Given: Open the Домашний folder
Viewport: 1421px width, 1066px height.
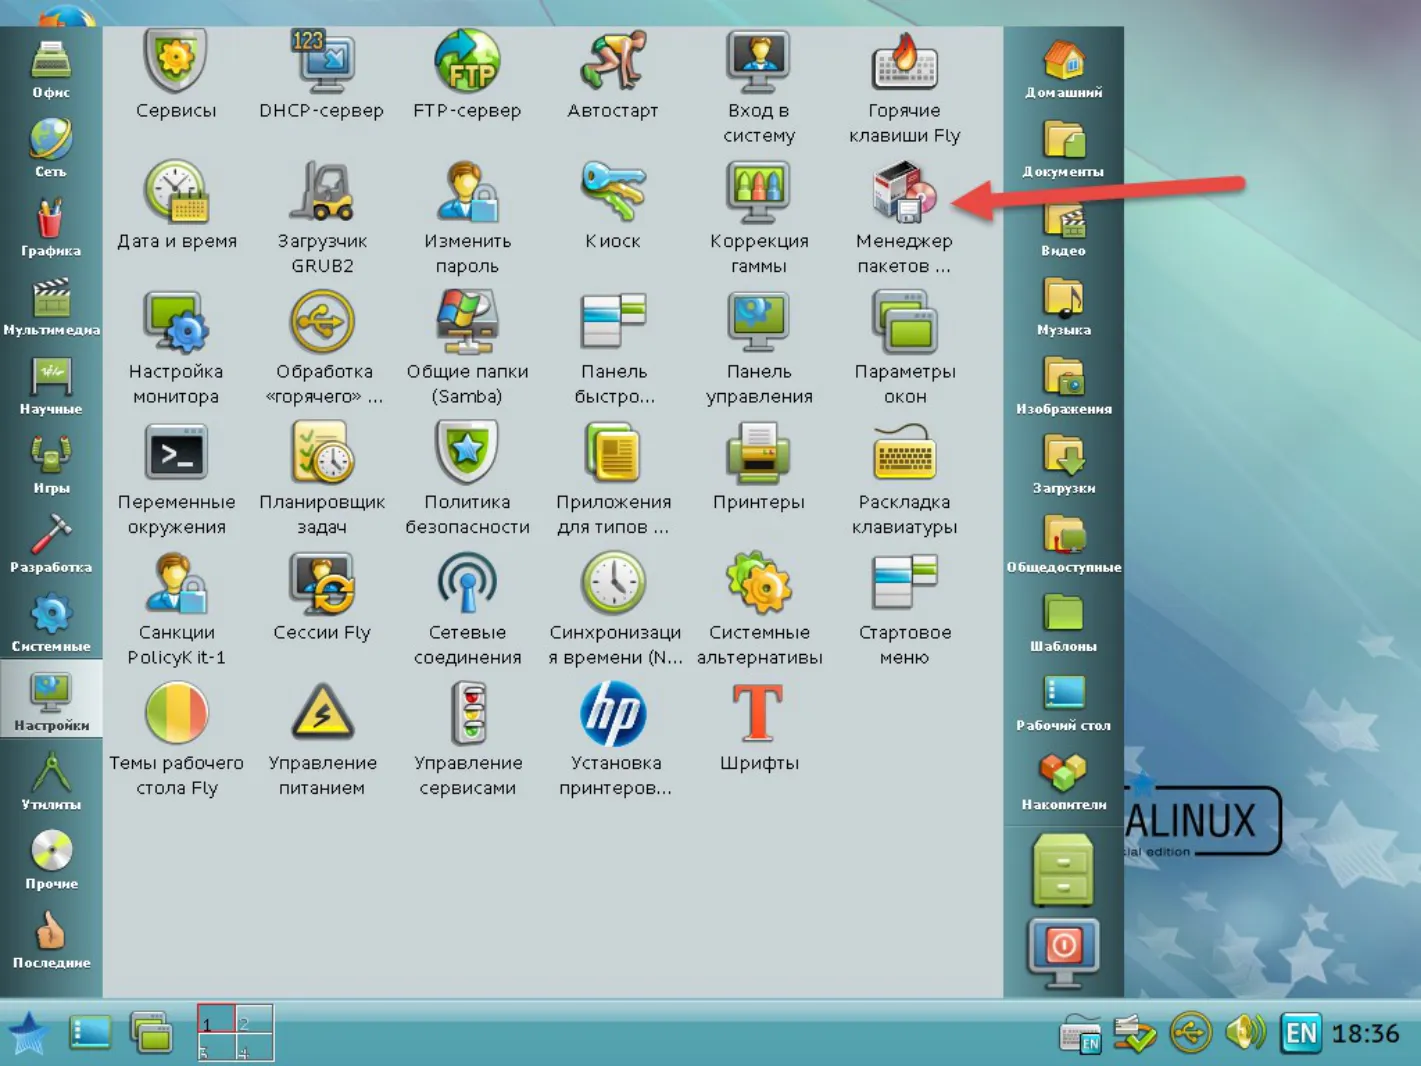Looking at the screenshot, I should [1063, 70].
